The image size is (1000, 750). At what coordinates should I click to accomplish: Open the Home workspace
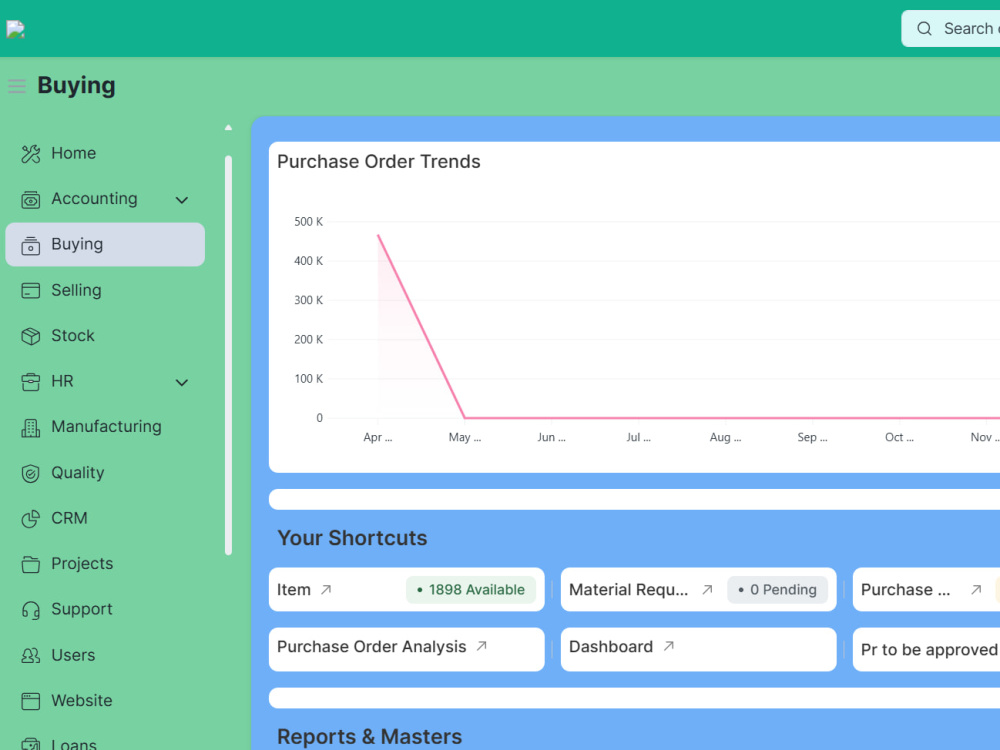pyautogui.click(x=105, y=154)
